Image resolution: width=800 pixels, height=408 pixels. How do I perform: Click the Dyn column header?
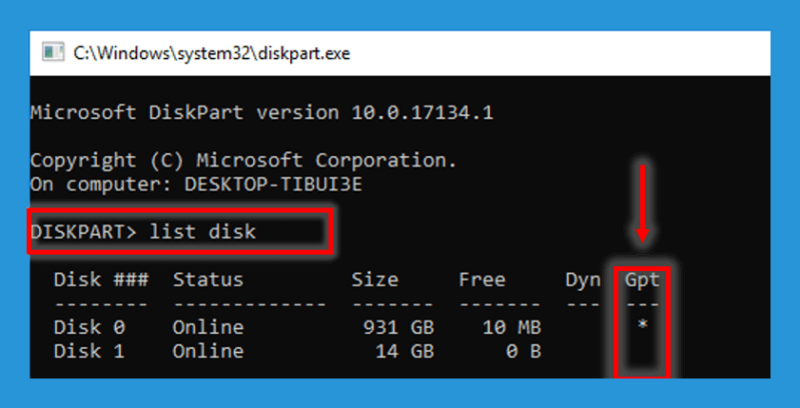tap(583, 280)
